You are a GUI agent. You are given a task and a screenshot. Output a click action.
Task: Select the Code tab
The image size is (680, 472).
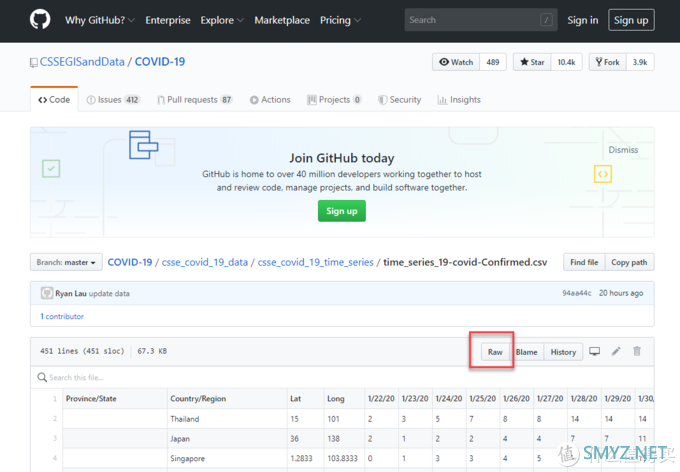(x=54, y=99)
